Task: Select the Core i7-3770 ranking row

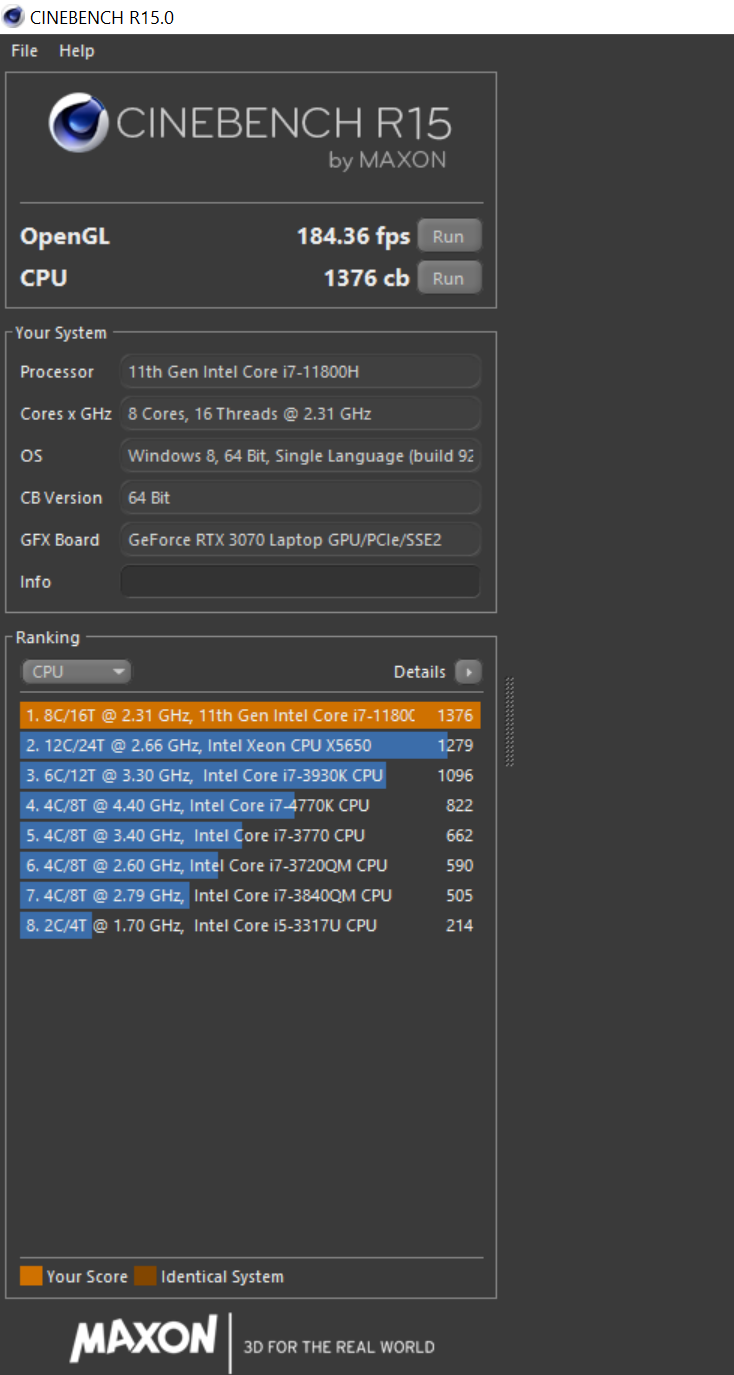Action: click(250, 835)
